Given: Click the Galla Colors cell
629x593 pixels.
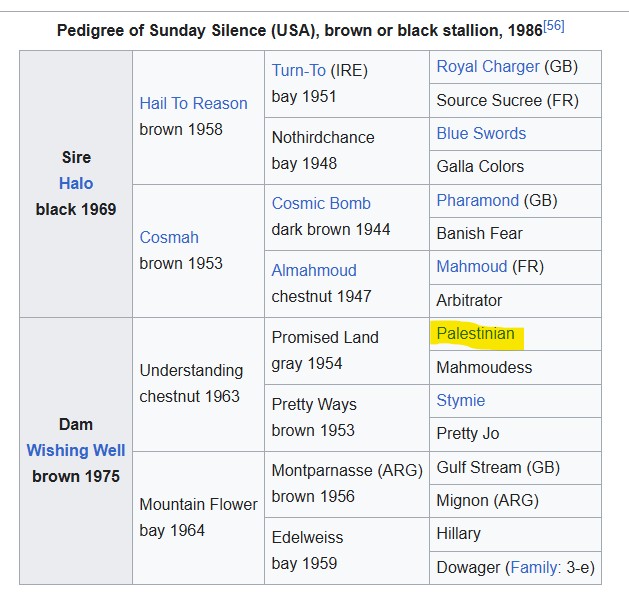Looking at the screenshot, I should [x=515, y=167].
